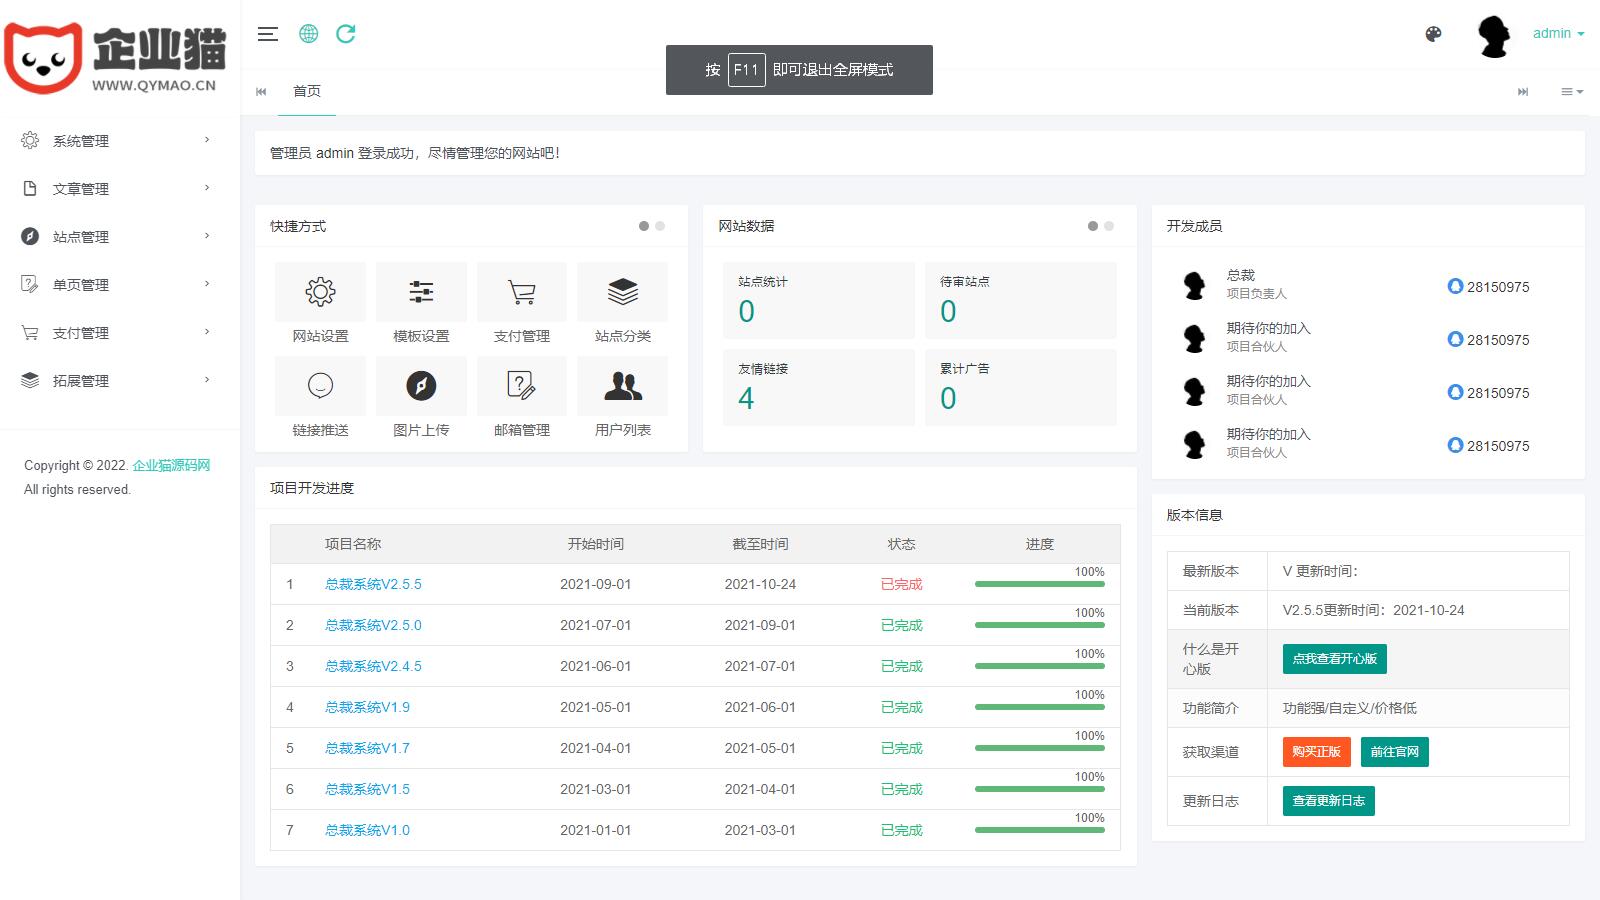Select second carousel dot in 网站数据 panel
This screenshot has height=900, width=1600.
[1109, 226]
